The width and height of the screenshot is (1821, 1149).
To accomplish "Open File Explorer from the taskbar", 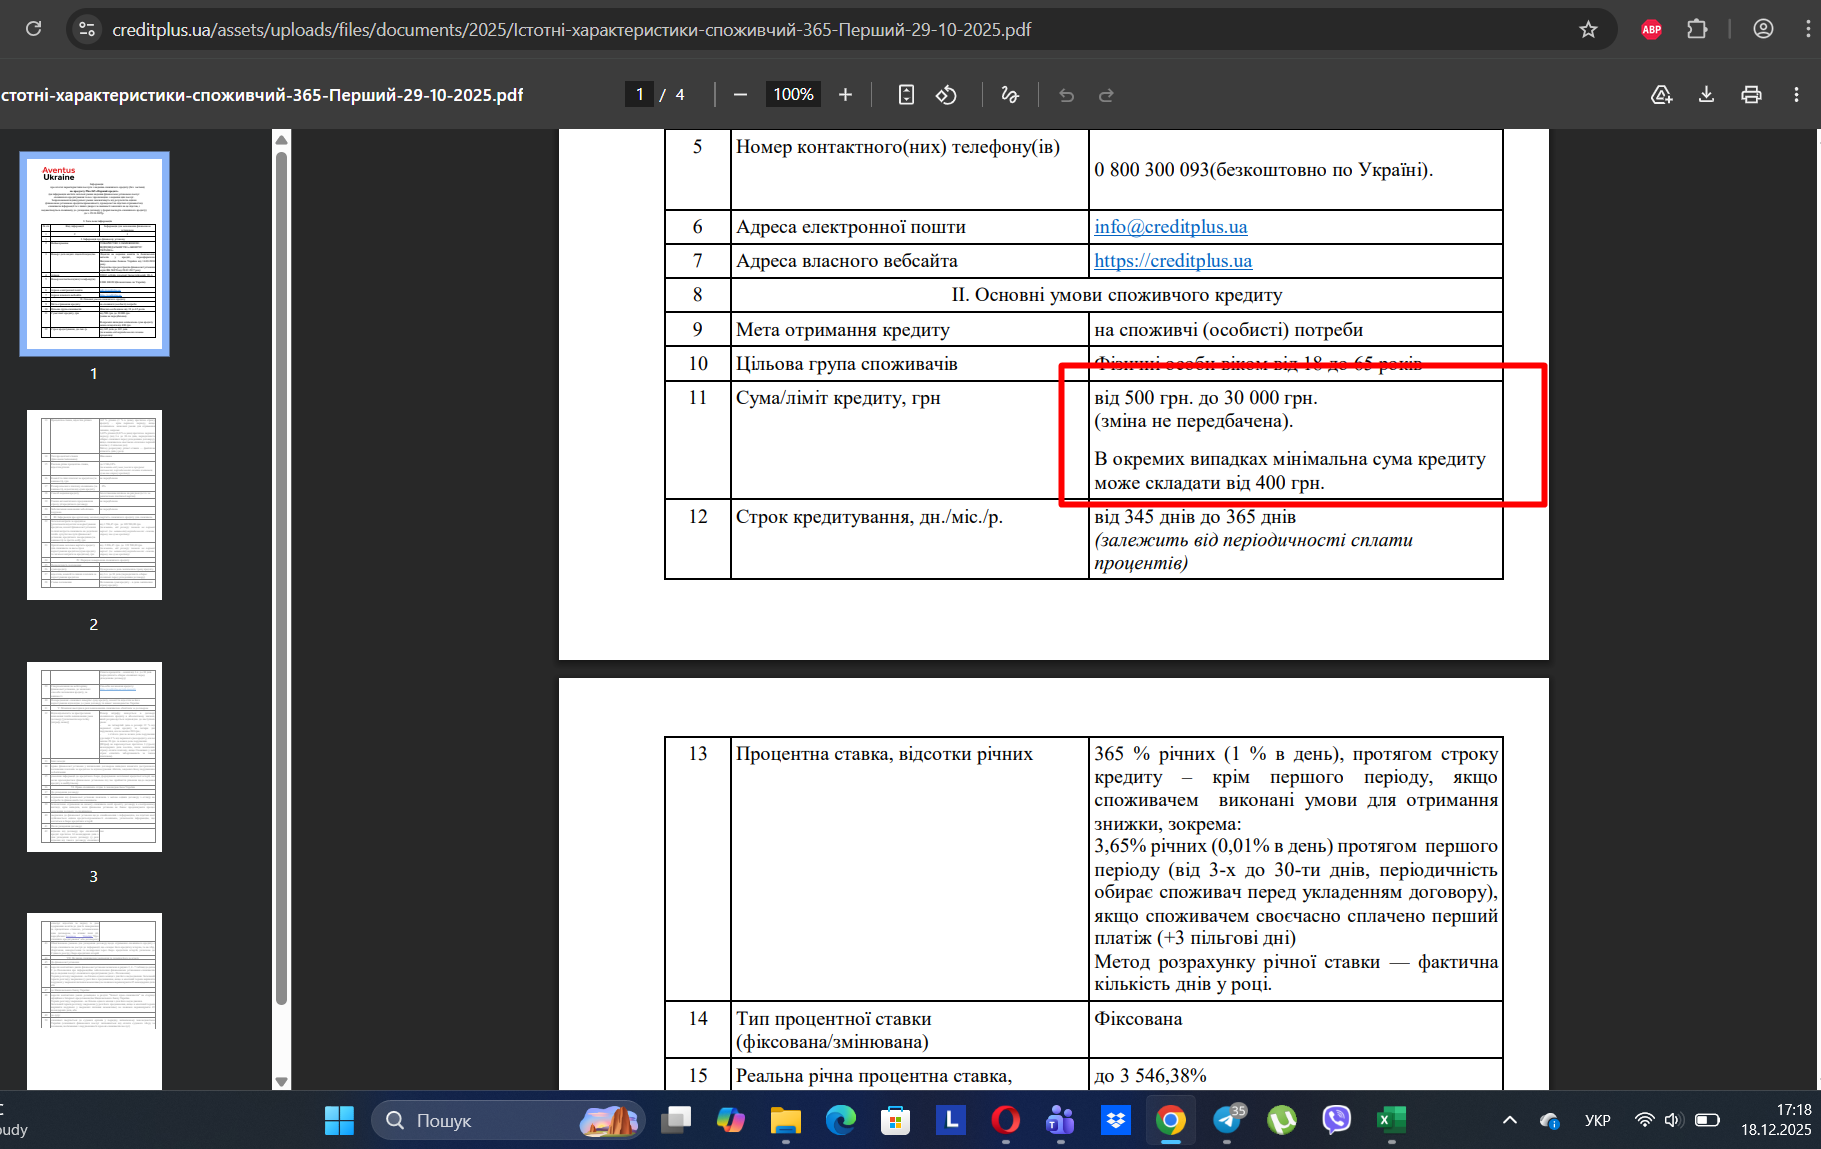I will (x=786, y=1120).
